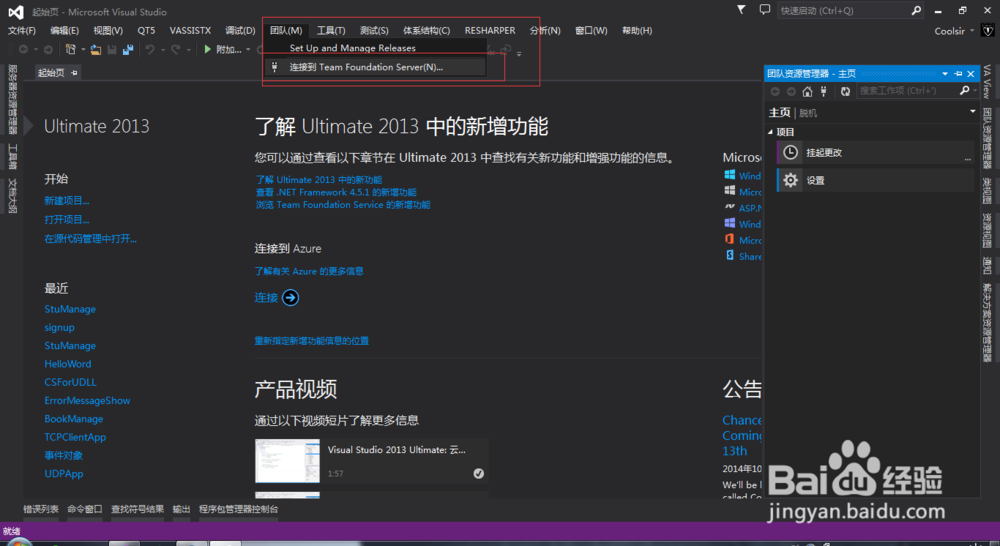This screenshot has height=546, width=1000.
Task: Open the New Project dropdown arrow
Action: point(83,50)
